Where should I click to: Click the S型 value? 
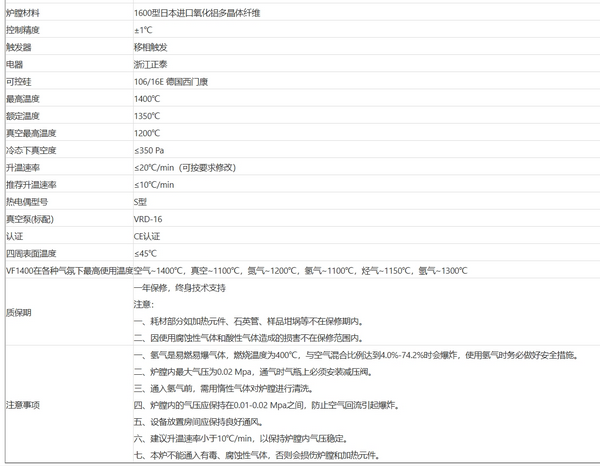tap(140, 202)
